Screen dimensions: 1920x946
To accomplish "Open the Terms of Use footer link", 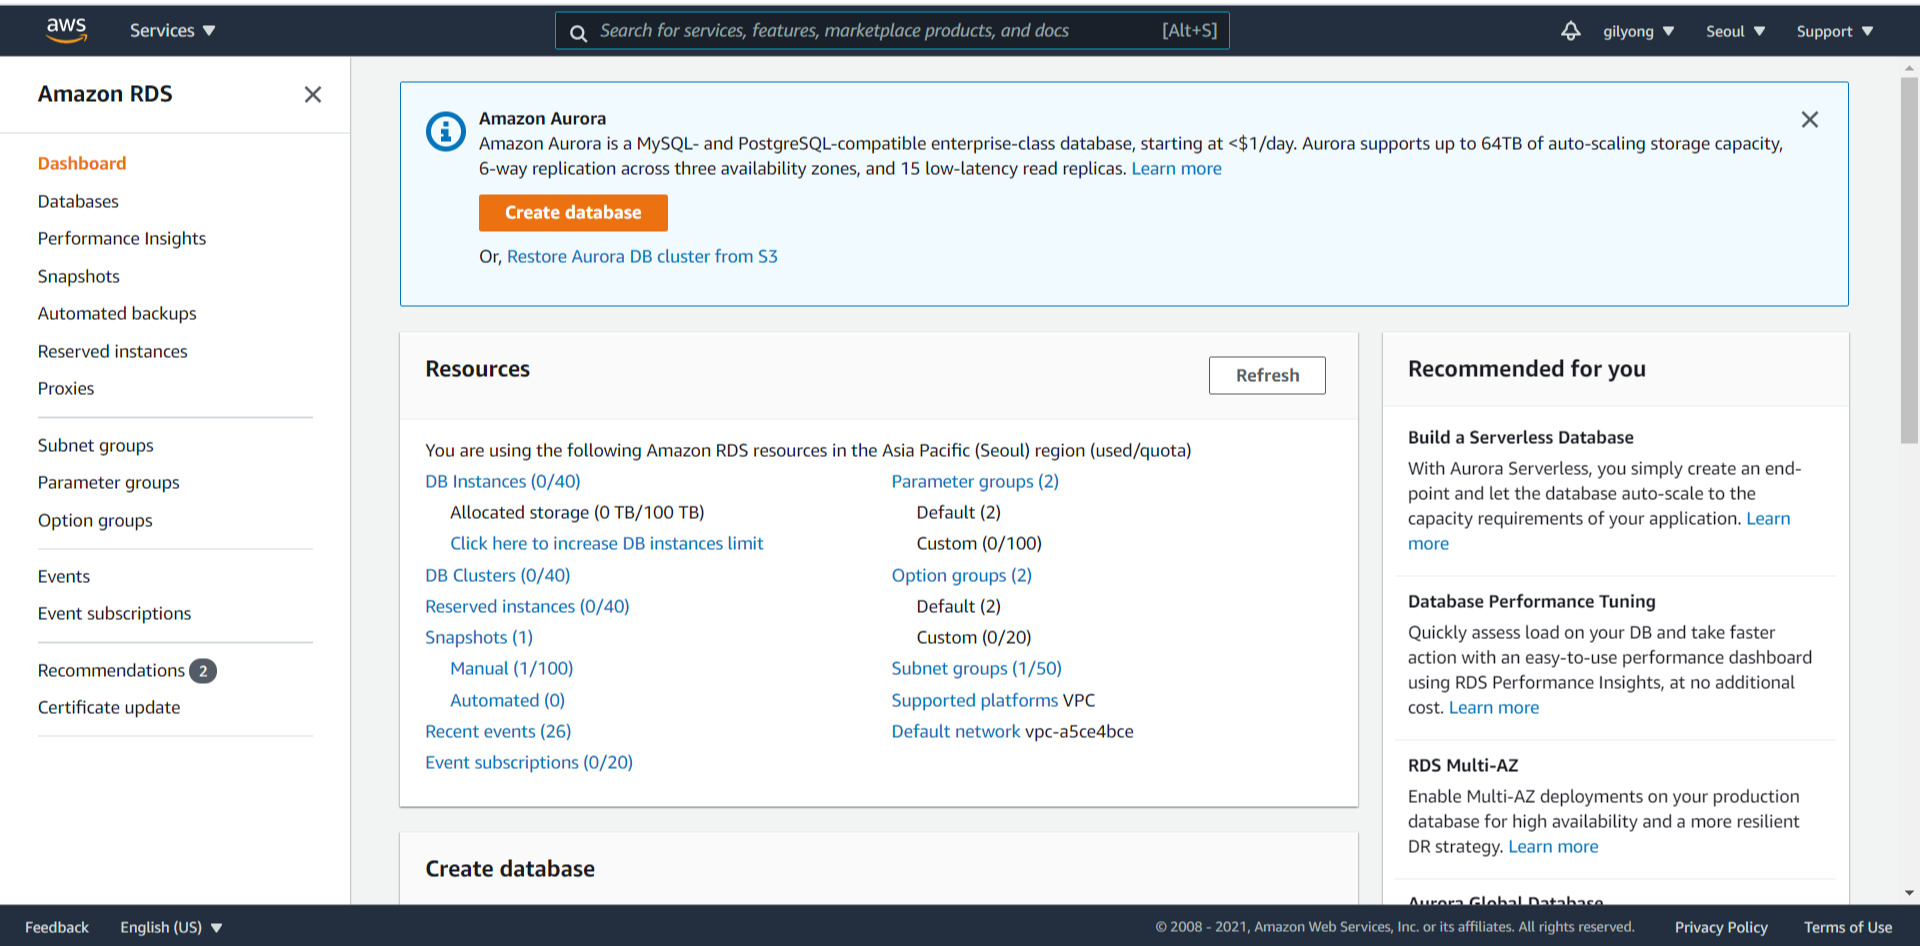I will (x=1848, y=927).
